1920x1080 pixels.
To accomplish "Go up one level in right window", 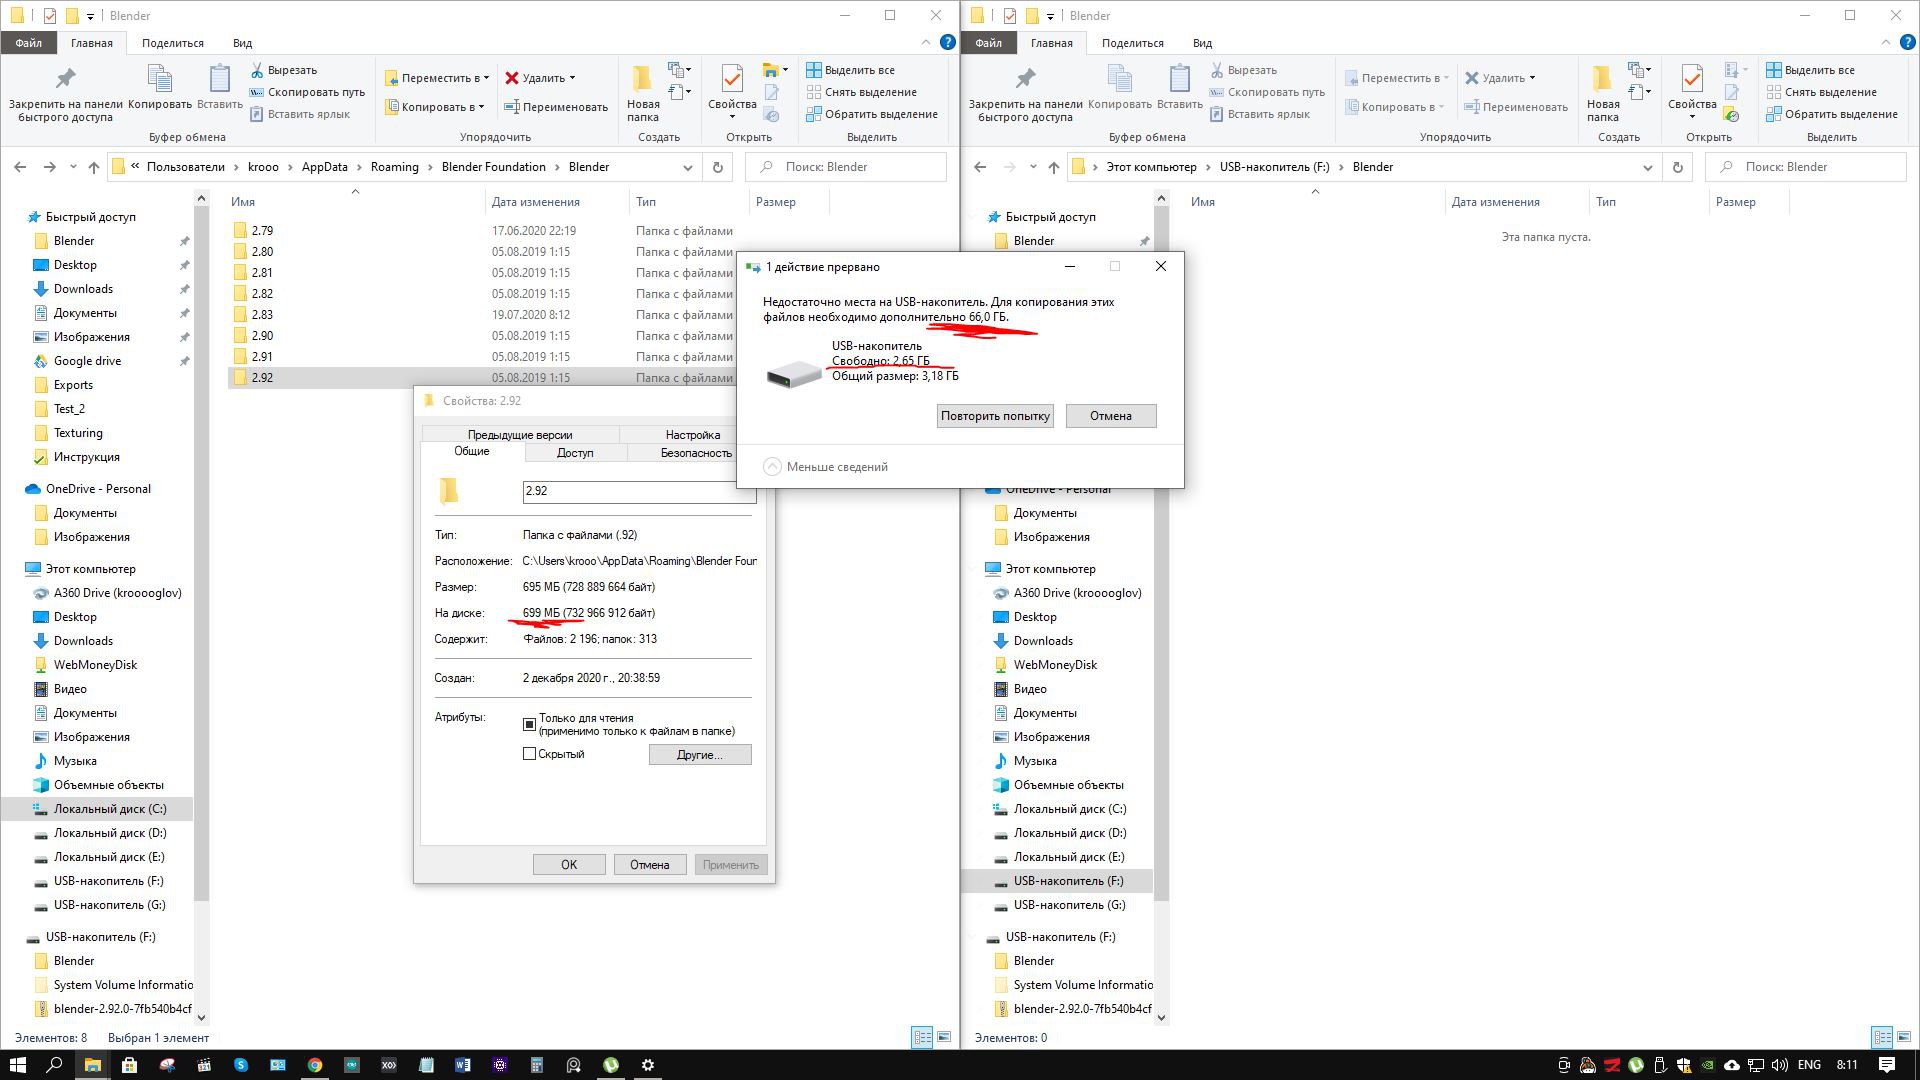I will (1054, 167).
